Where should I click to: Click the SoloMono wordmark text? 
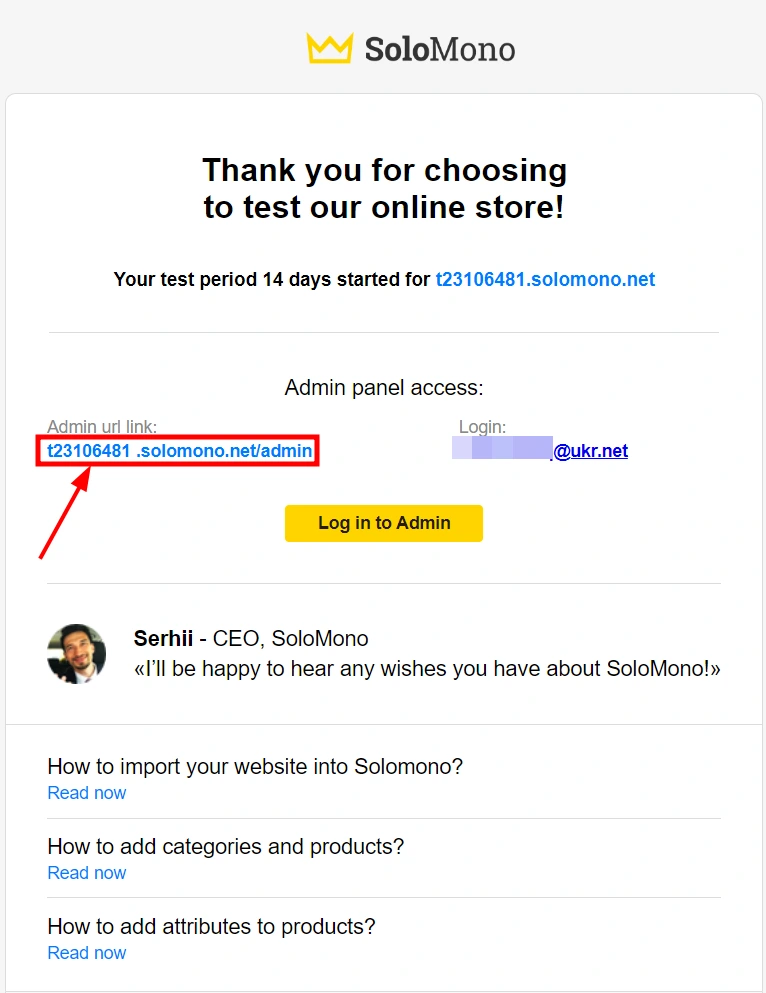pos(440,49)
